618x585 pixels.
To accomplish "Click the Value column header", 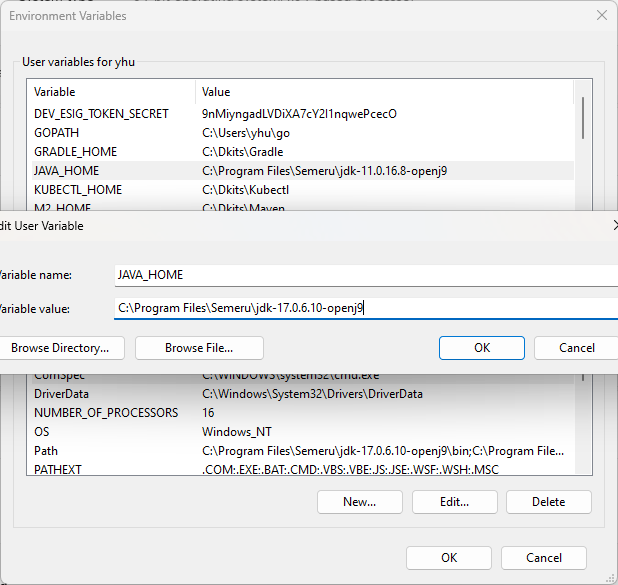I will [384, 92].
